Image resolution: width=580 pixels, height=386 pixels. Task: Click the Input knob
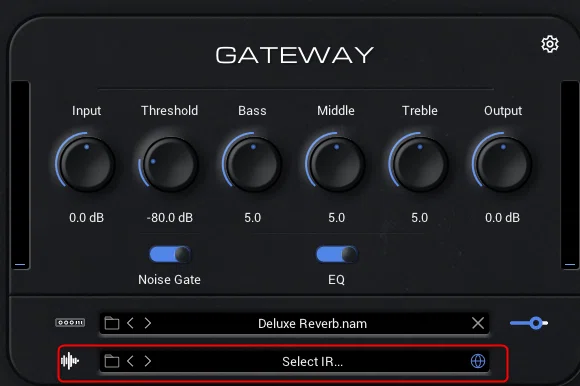click(87, 164)
